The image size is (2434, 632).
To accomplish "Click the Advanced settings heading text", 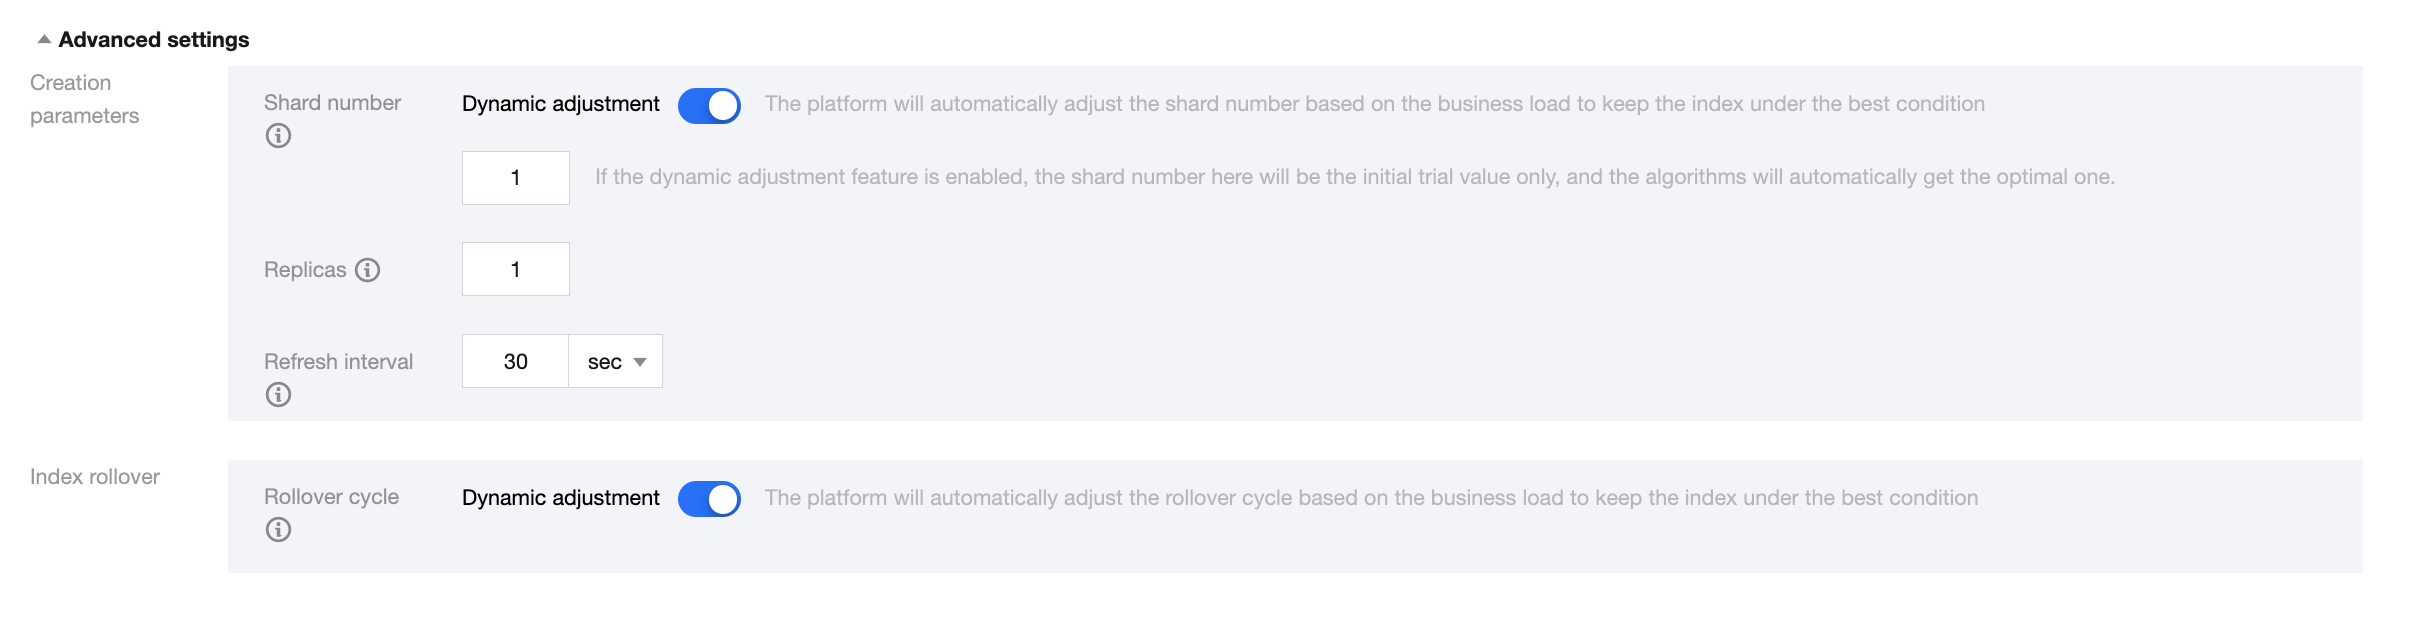I will [x=154, y=40].
